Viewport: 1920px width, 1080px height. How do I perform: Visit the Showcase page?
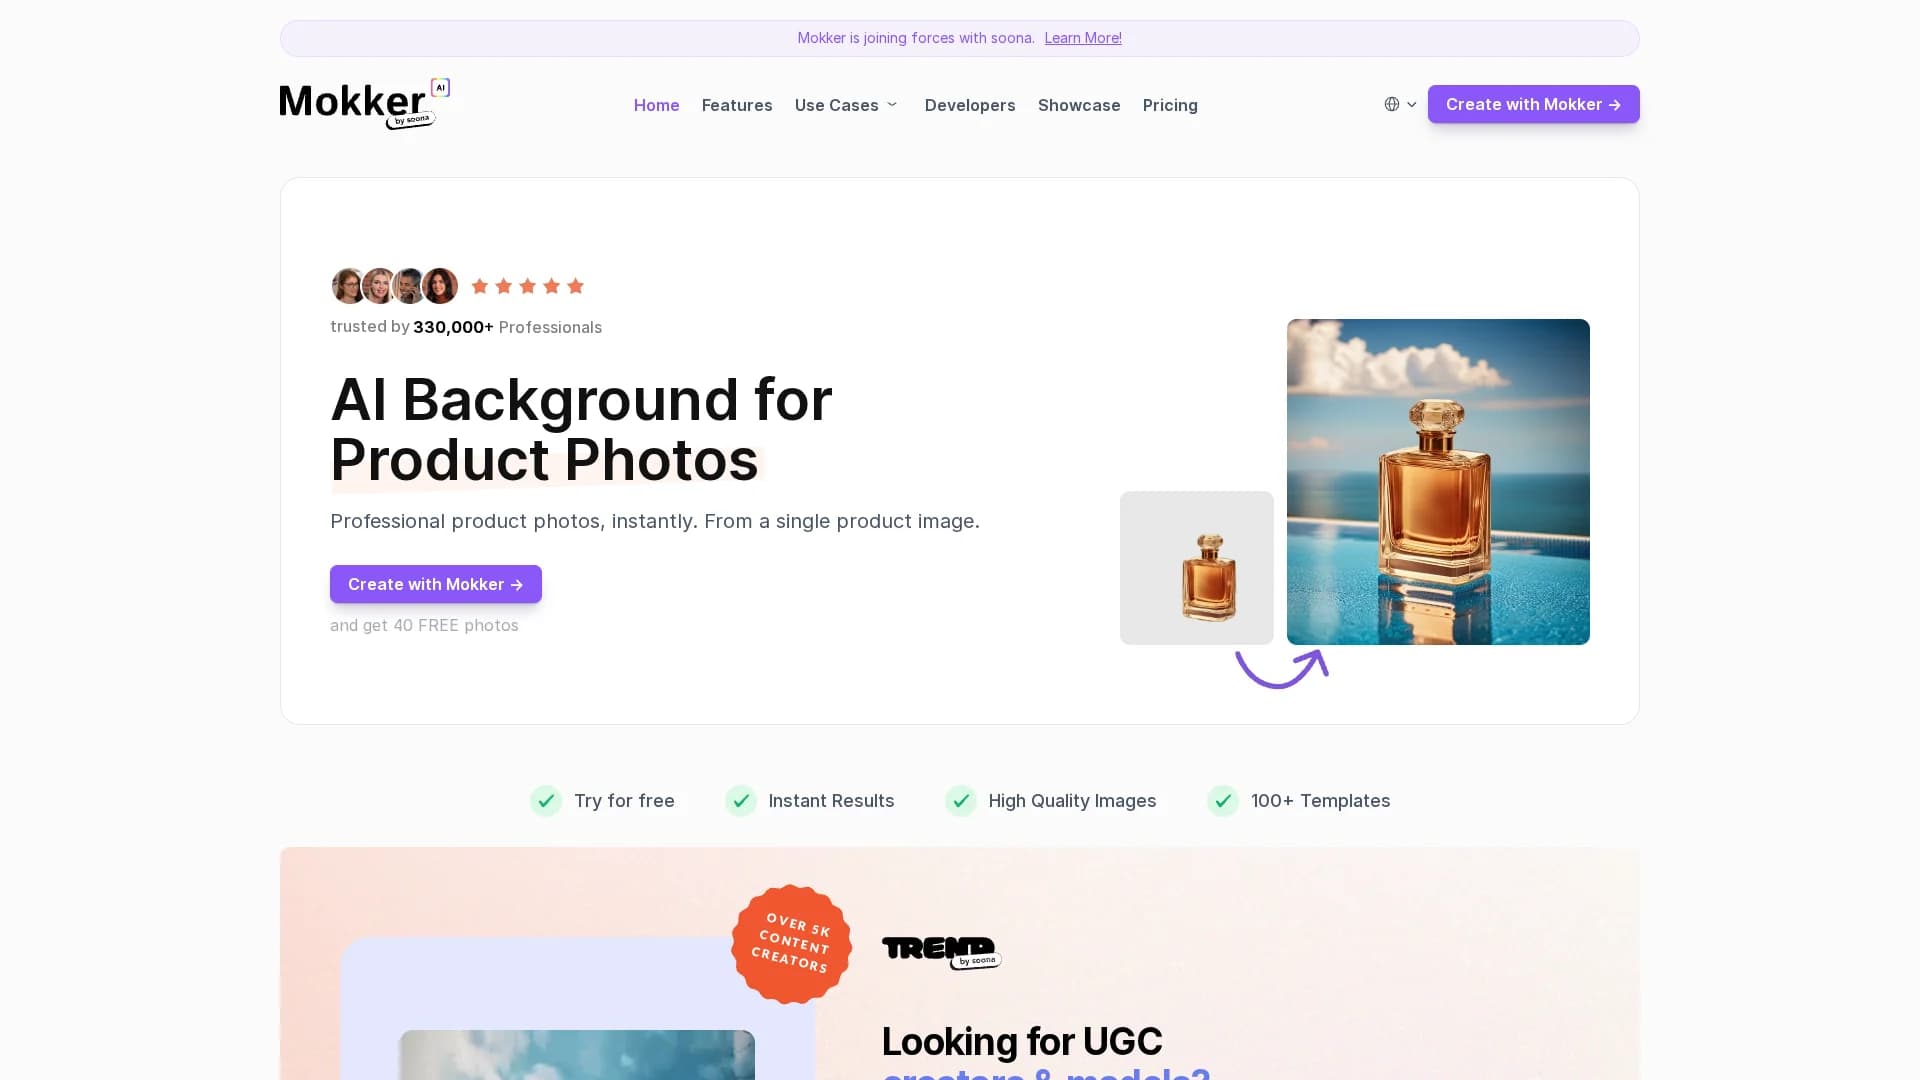[1079, 105]
